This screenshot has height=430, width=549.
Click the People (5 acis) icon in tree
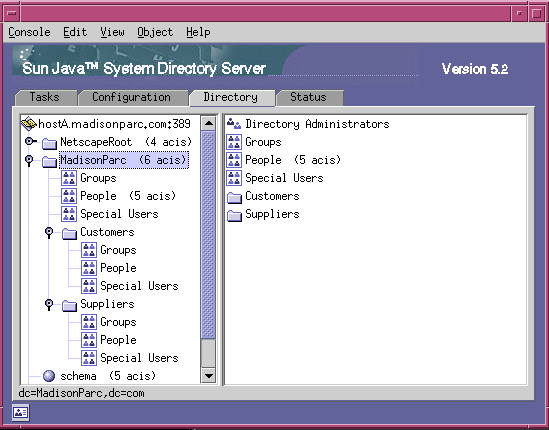[x=69, y=196]
